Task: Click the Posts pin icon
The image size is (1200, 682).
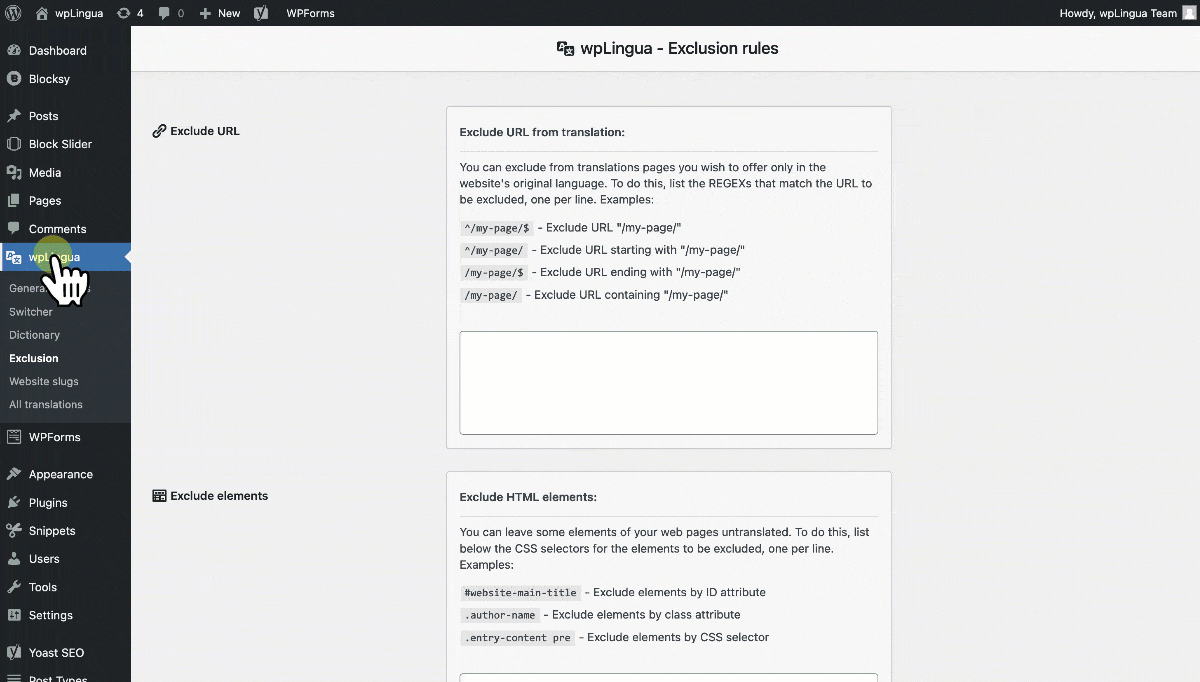Action: [14, 115]
